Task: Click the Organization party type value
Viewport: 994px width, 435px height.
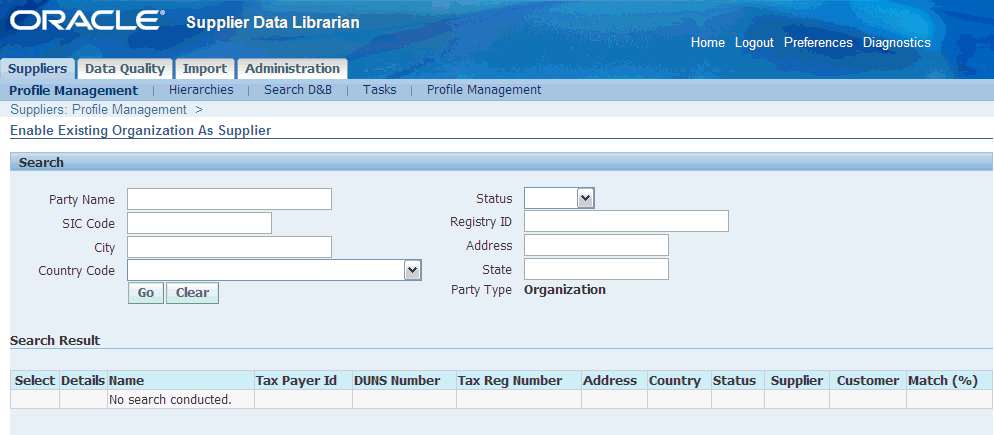Action: click(x=565, y=290)
